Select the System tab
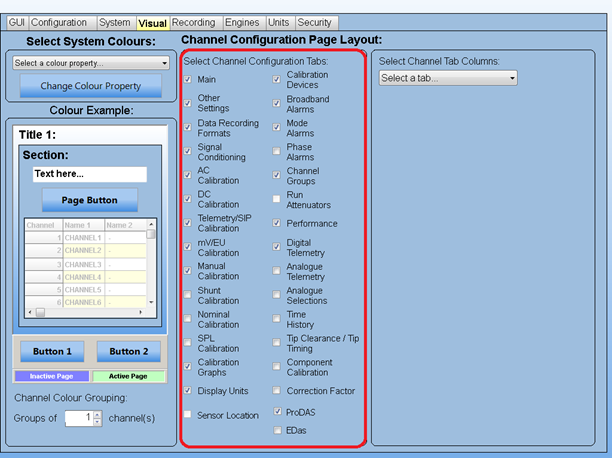The height and width of the screenshot is (458, 612). coord(116,23)
